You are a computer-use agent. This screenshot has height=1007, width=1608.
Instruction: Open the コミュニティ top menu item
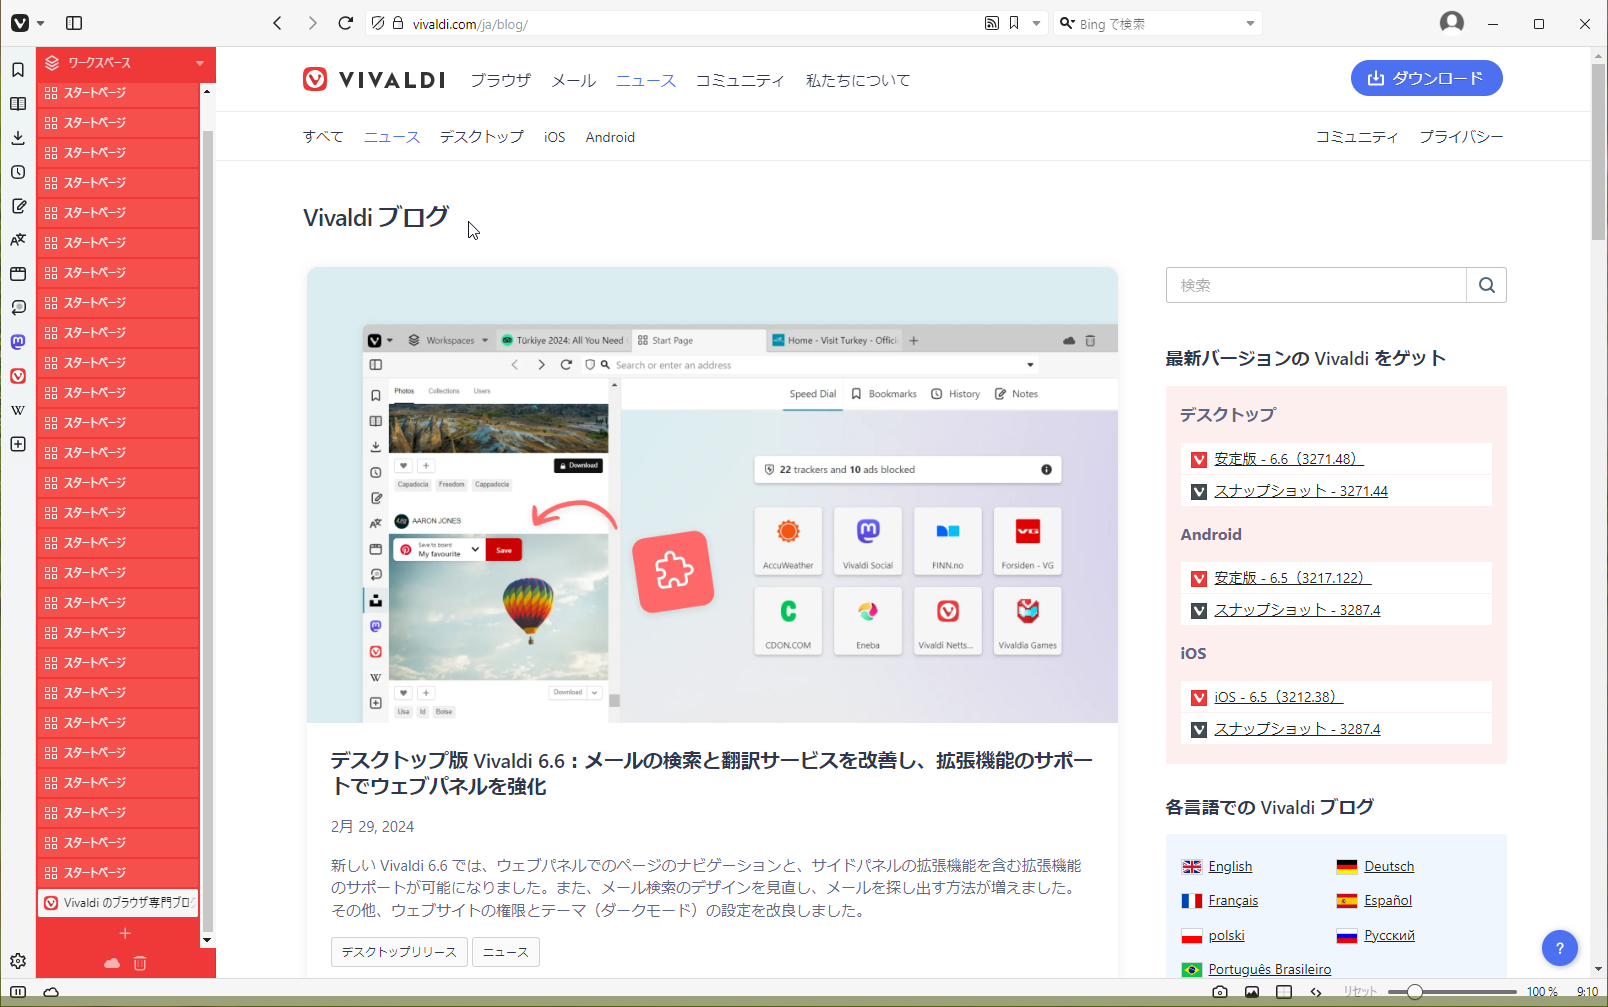pyautogui.click(x=740, y=80)
